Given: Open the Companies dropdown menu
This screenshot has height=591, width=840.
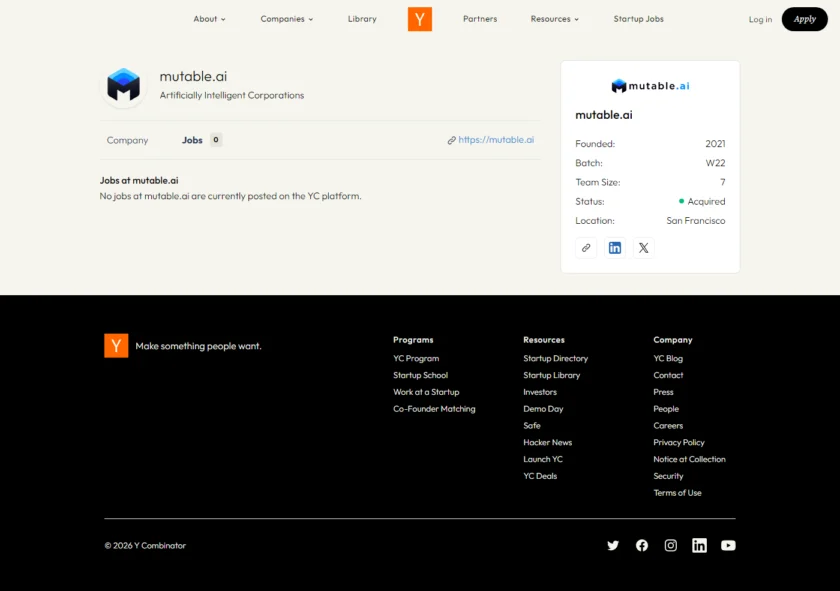Looking at the screenshot, I should (x=287, y=18).
